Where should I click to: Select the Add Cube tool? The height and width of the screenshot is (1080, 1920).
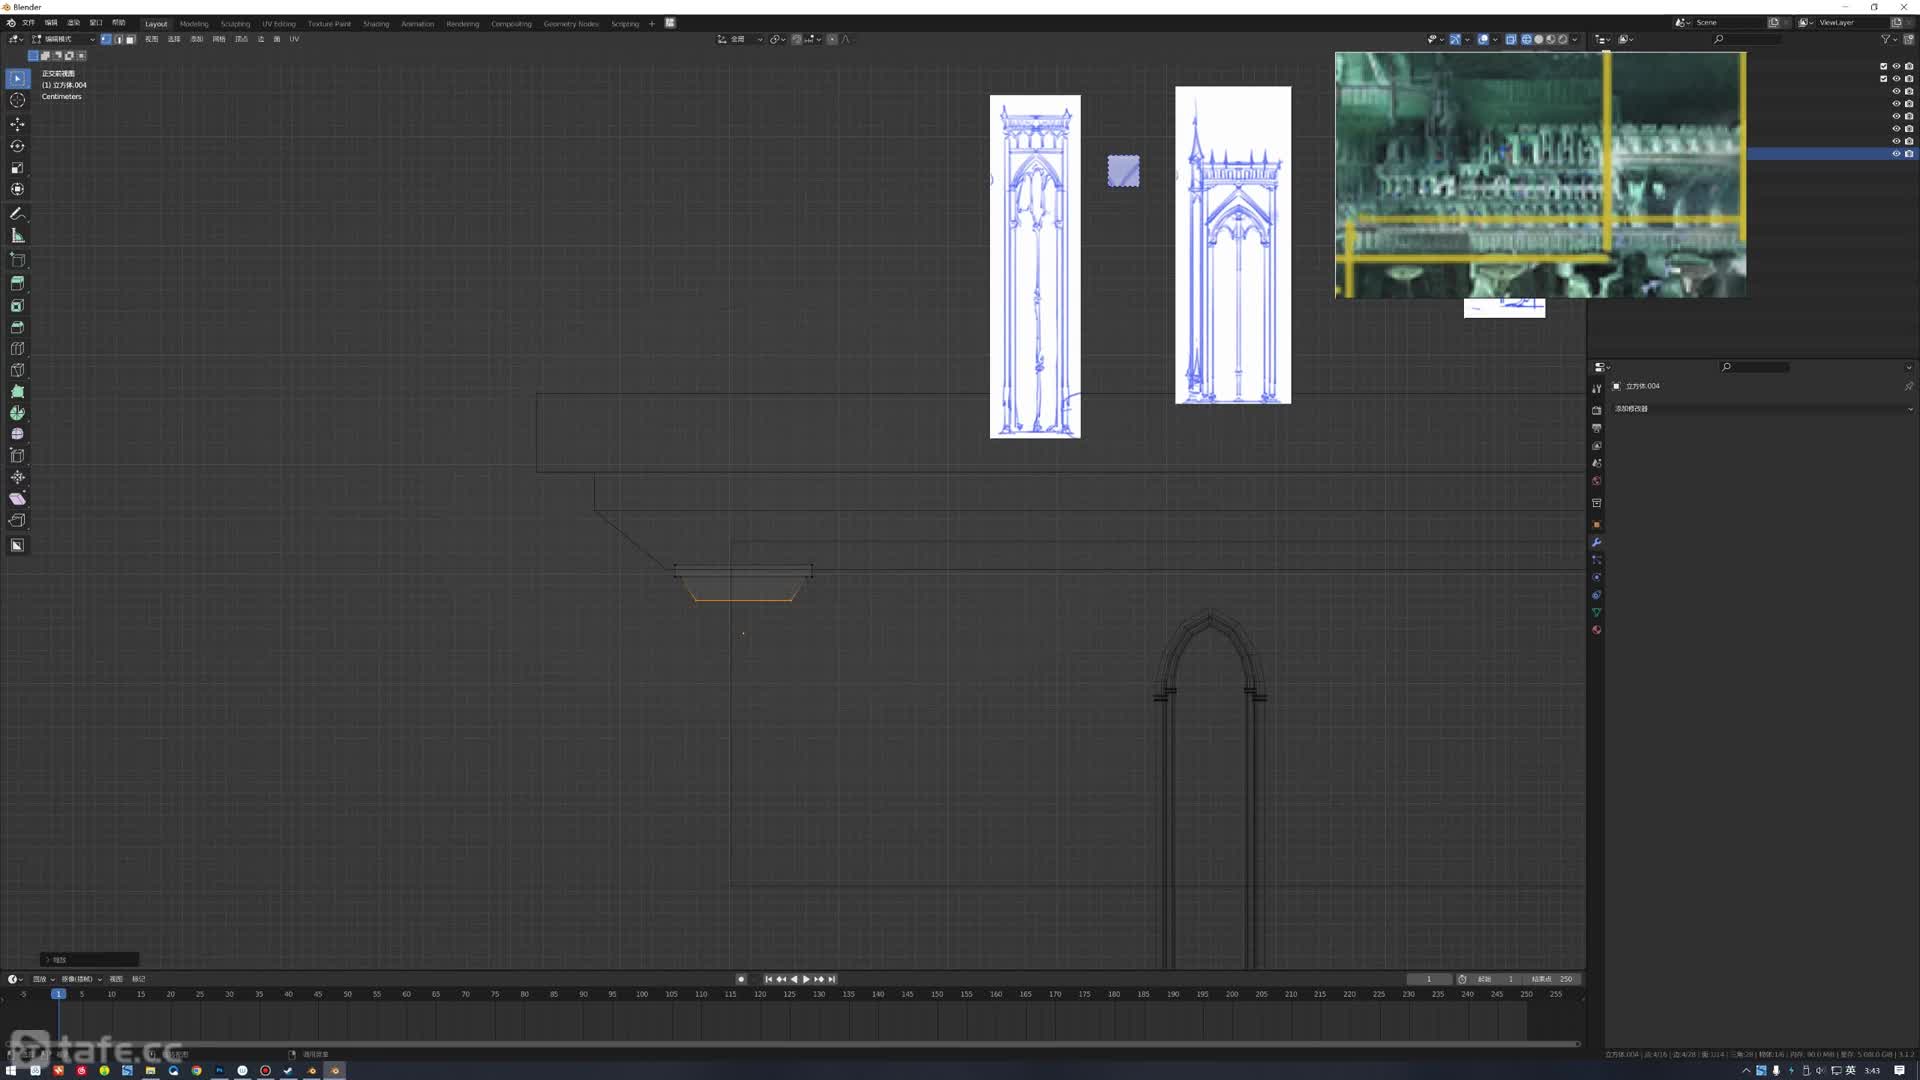click(x=17, y=260)
